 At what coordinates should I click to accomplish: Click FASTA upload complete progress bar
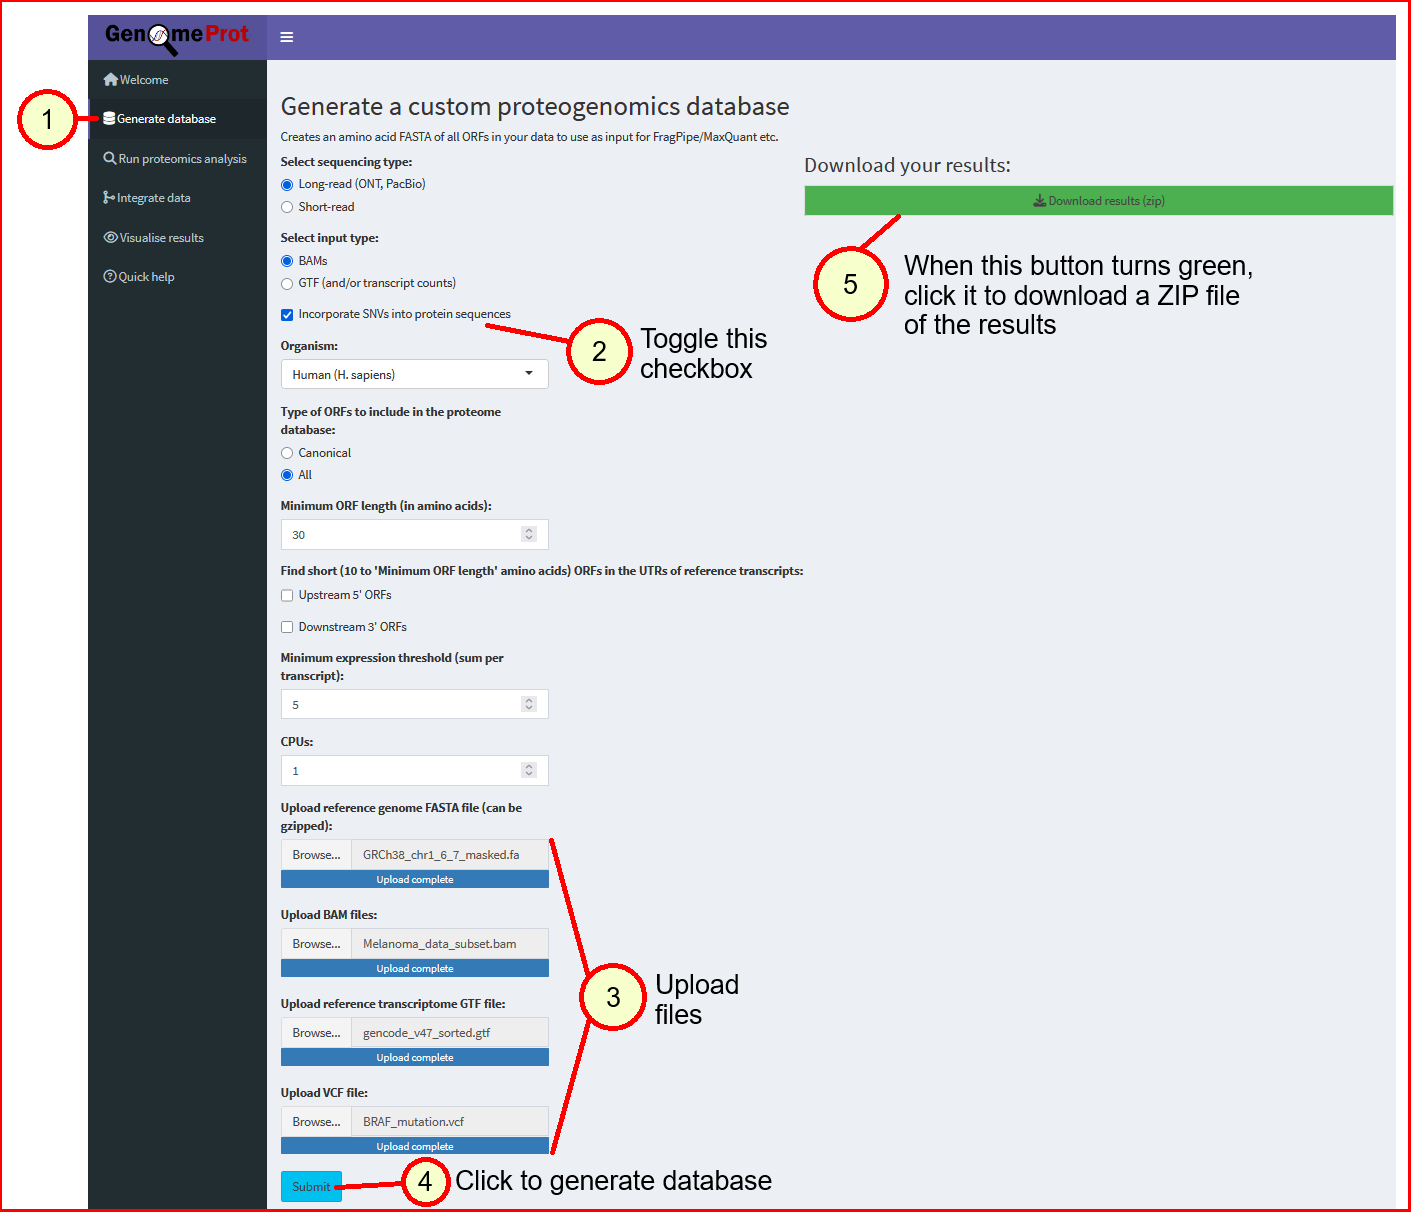415,879
